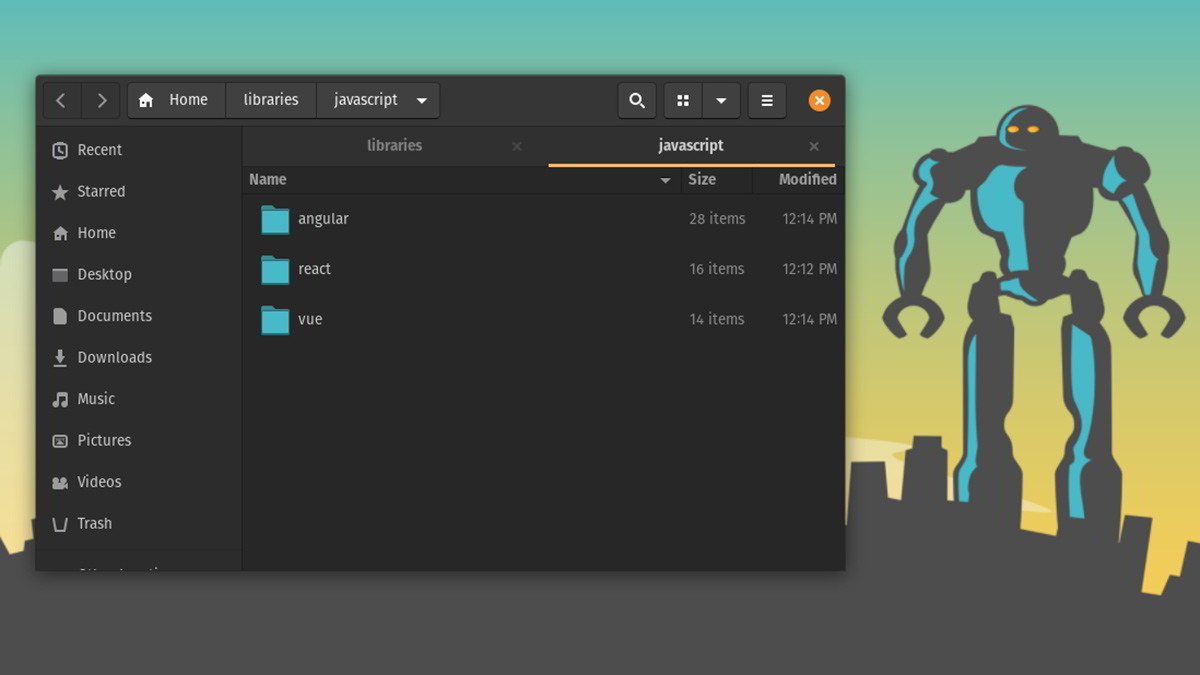This screenshot has width=1200, height=675.
Task: Switch to grid view
Action: pos(683,100)
